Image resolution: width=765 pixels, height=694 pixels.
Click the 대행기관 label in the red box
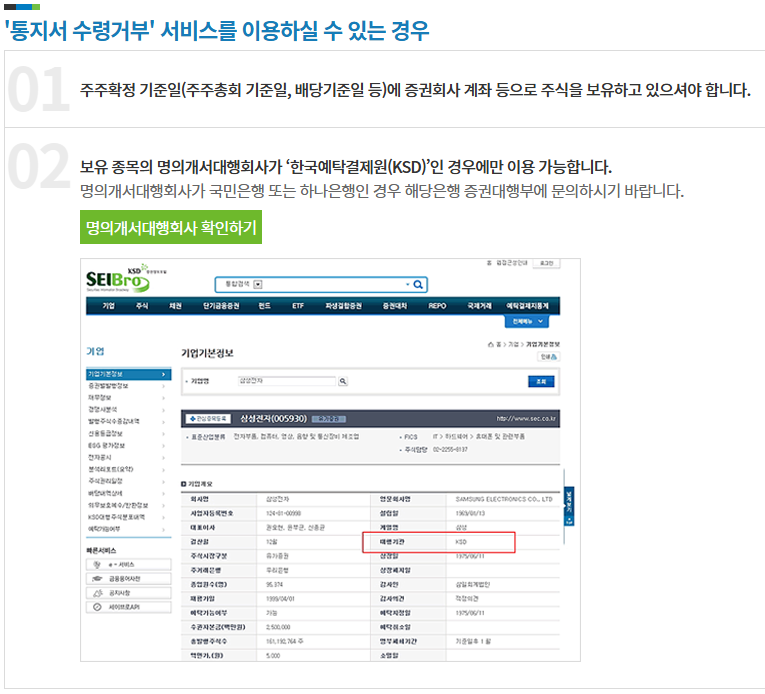coord(392,542)
